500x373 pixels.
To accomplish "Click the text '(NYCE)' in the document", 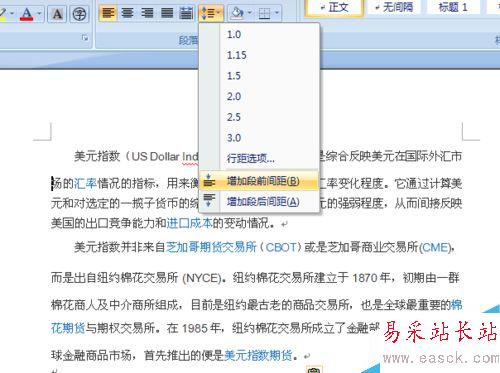I will pos(202,278).
